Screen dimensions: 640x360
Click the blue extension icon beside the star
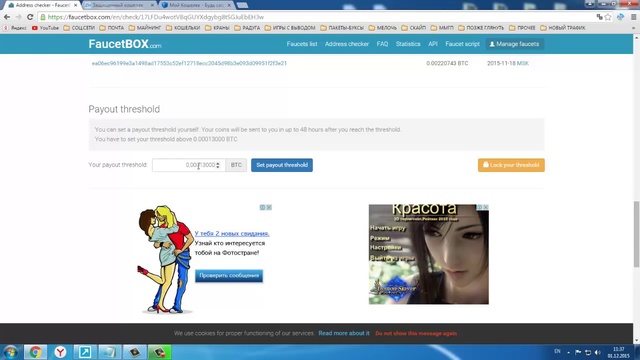click(x=620, y=17)
